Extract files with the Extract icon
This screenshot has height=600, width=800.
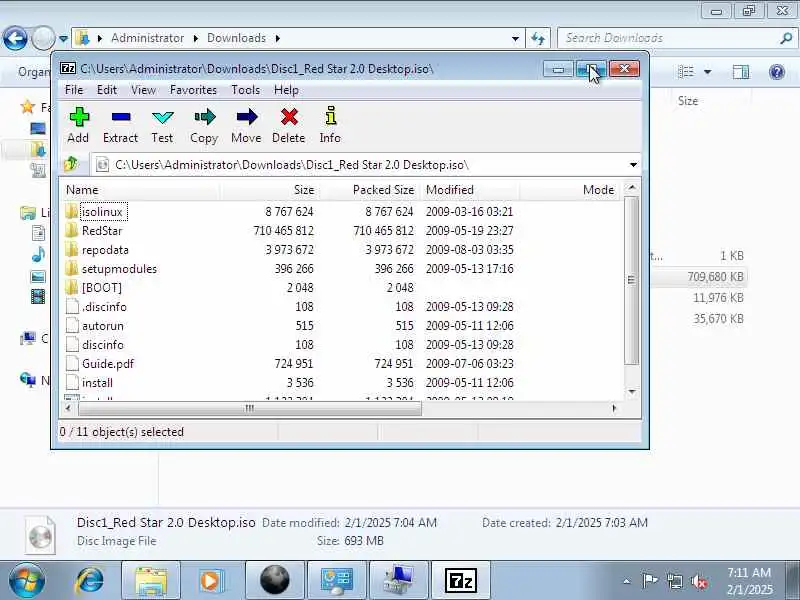[121, 117]
